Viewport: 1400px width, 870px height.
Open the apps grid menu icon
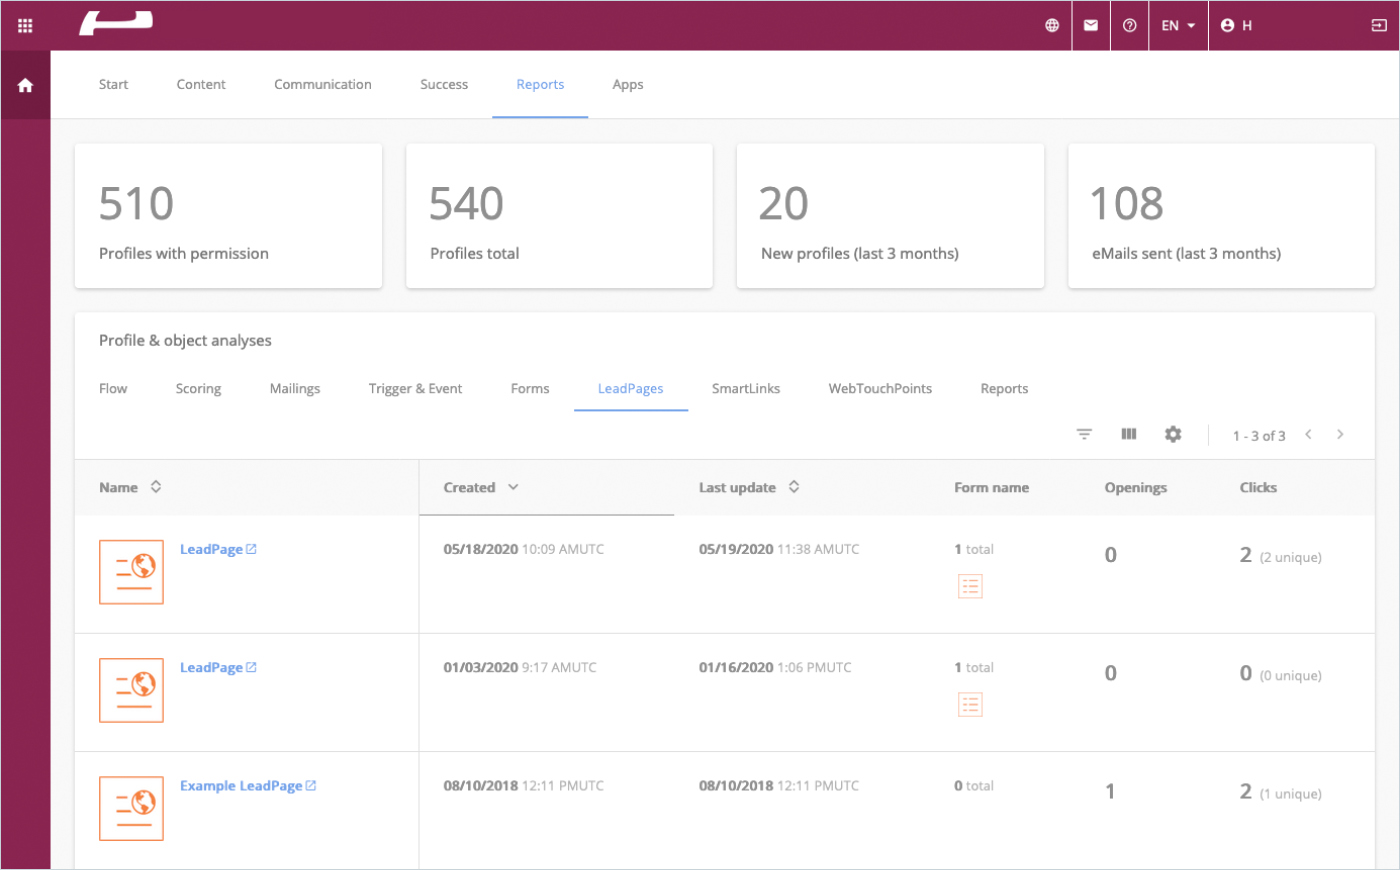point(25,26)
